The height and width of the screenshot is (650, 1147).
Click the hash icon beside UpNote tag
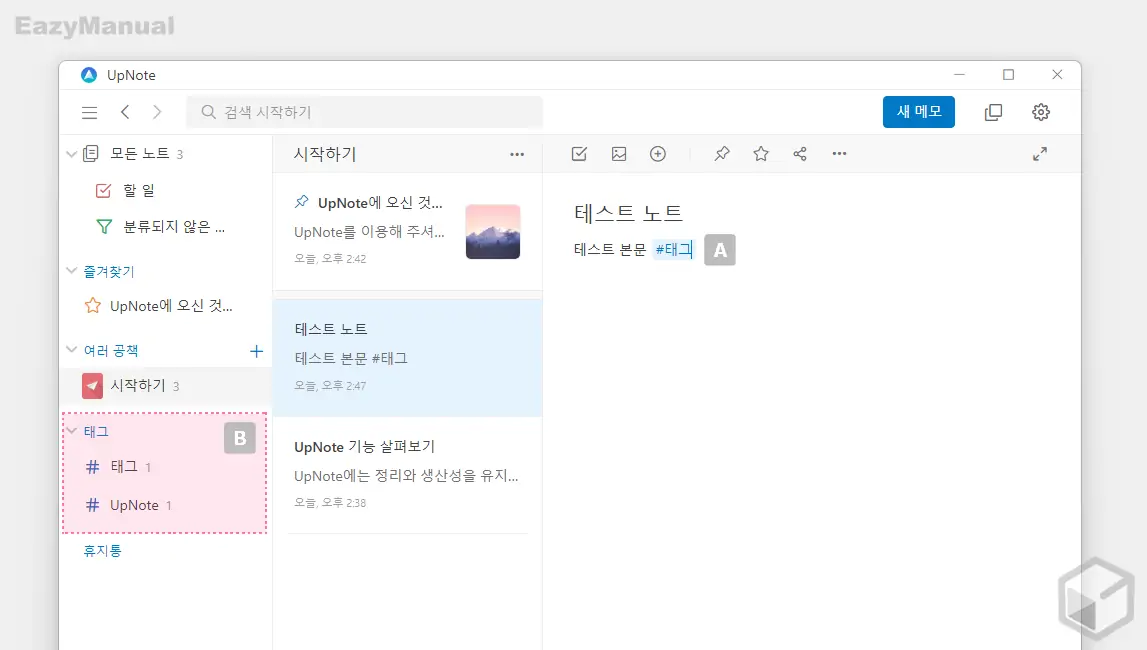point(93,505)
